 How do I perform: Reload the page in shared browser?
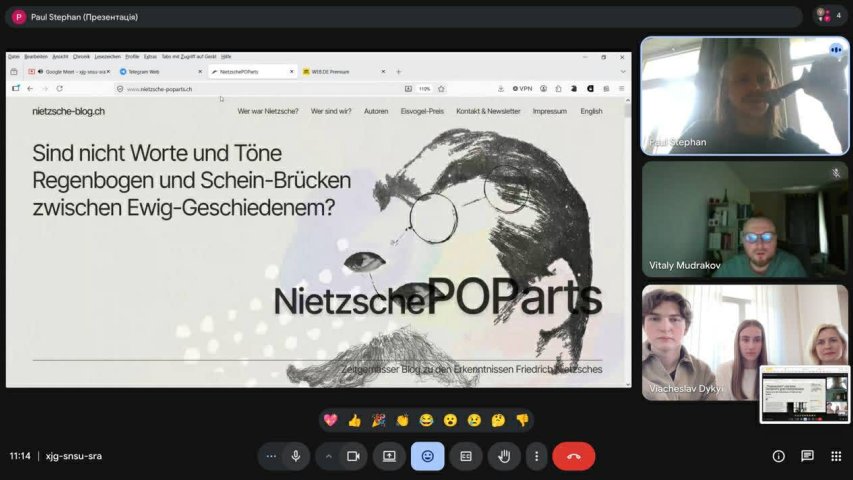[x=59, y=89]
